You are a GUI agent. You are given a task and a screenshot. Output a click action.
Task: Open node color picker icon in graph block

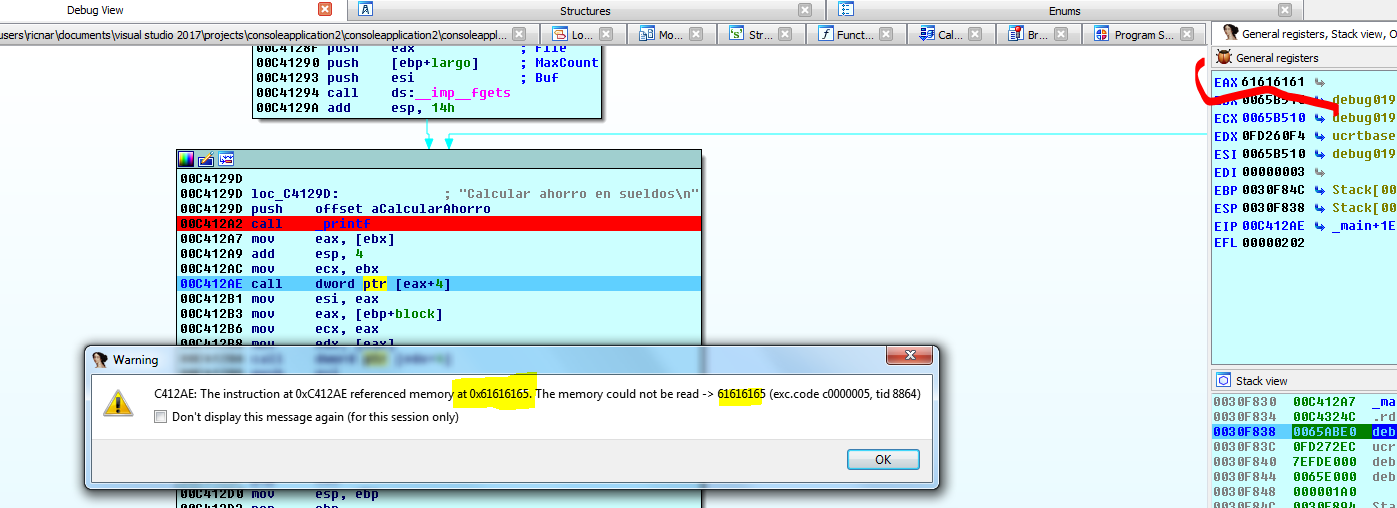click(186, 159)
